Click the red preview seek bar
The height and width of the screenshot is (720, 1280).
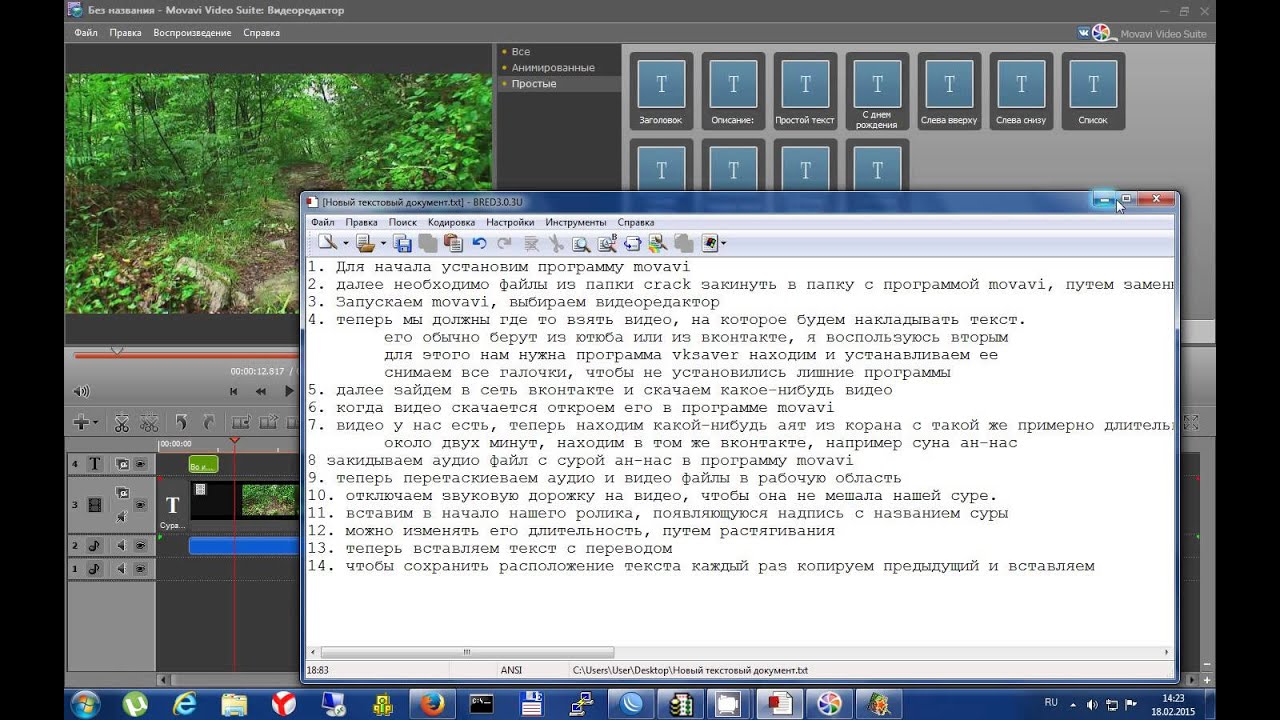click(185, 354)
